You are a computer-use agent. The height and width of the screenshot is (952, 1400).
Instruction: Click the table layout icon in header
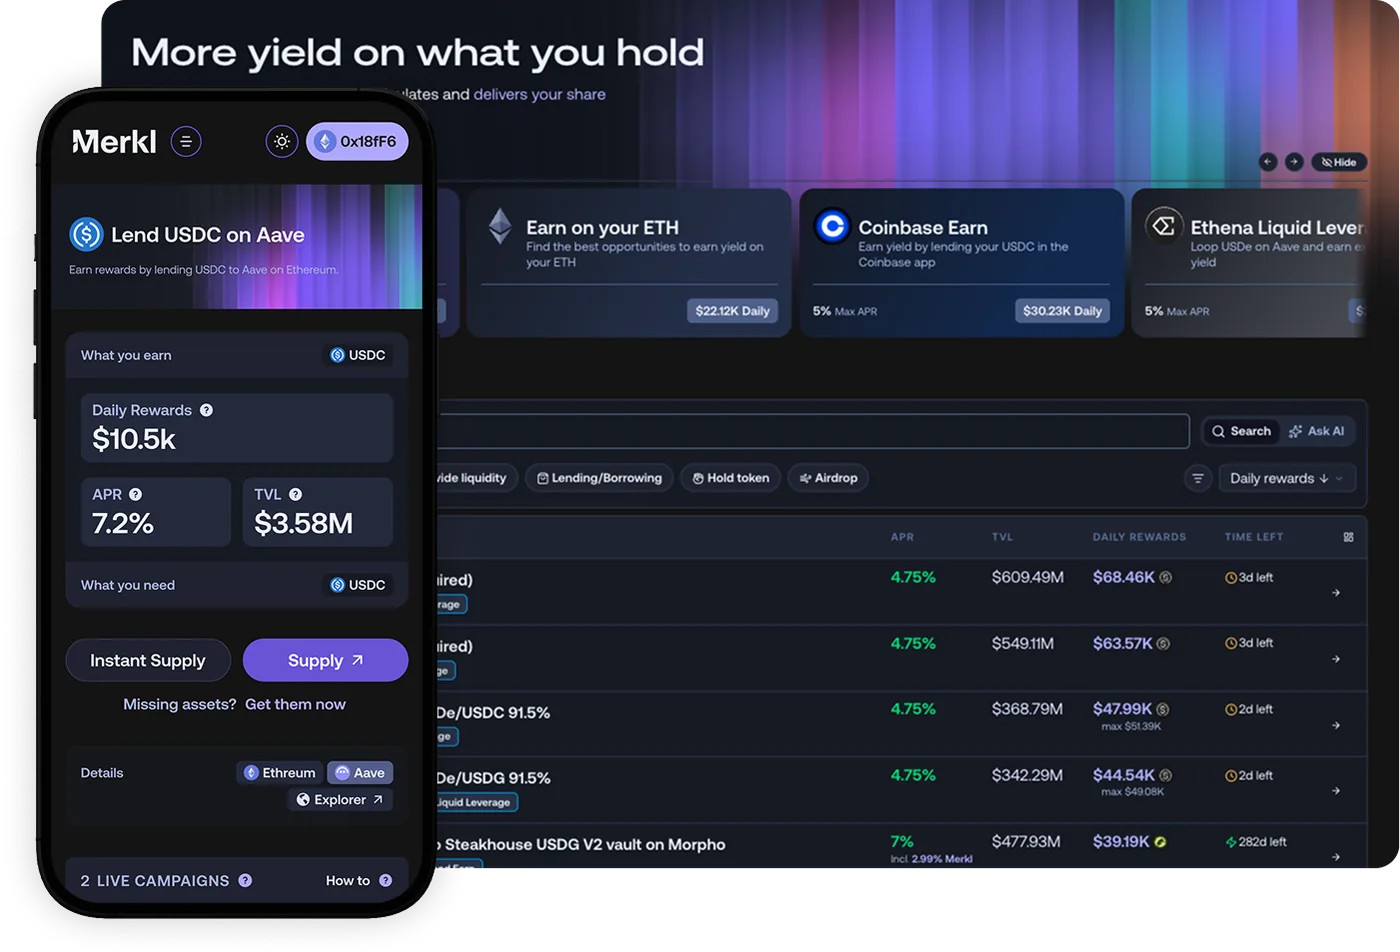tap(1348, 537)
